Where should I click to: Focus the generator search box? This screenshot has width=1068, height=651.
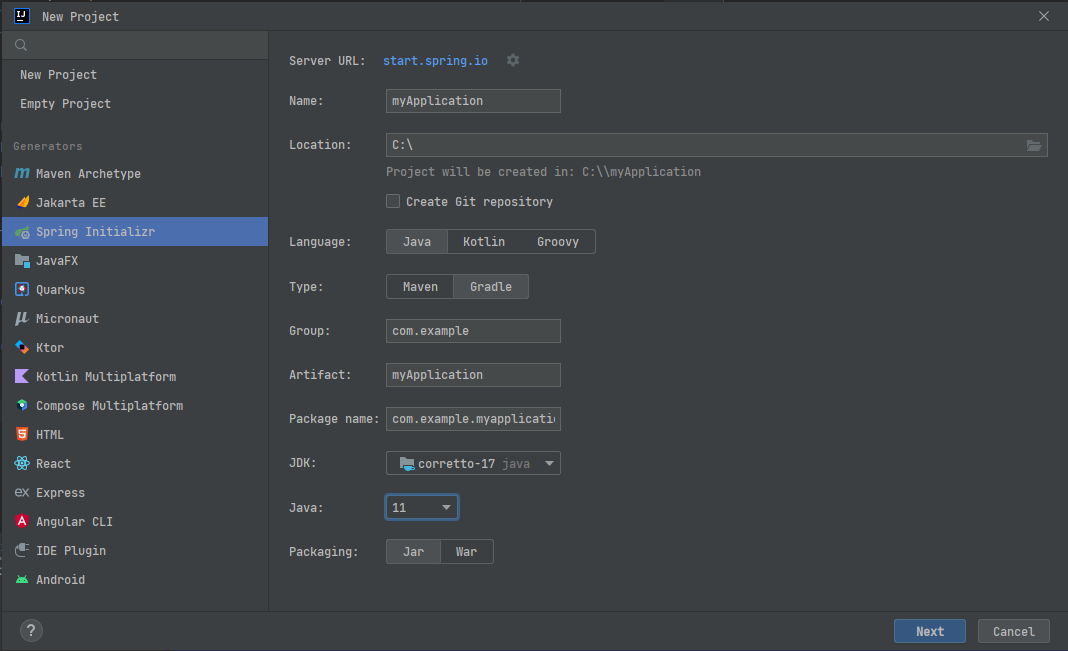click(x=135, y=45)
